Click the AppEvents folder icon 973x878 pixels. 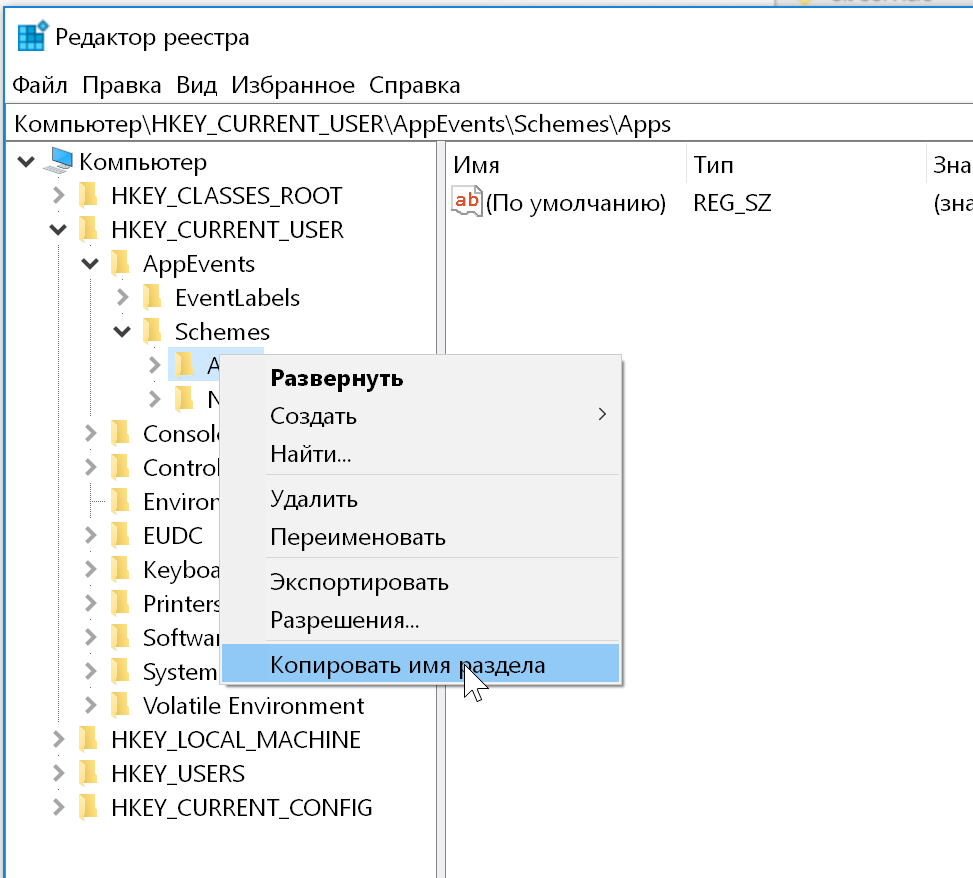[120, 264]
